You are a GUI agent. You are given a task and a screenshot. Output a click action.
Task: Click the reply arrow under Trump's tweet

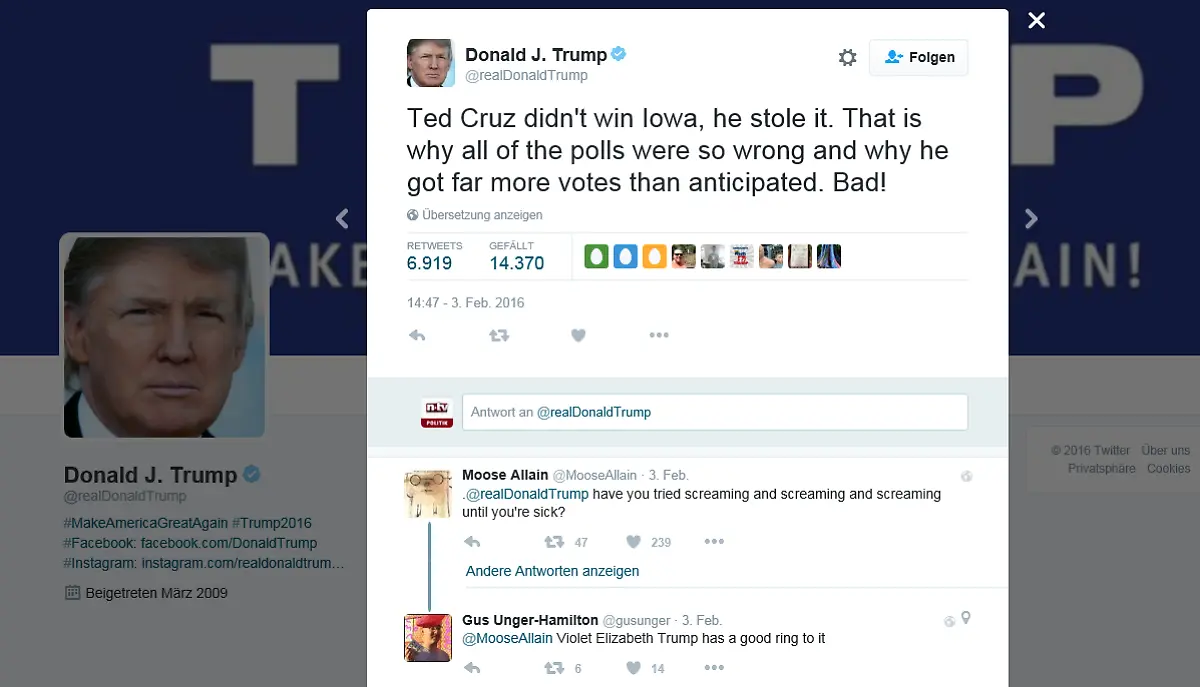click(417, 335)
